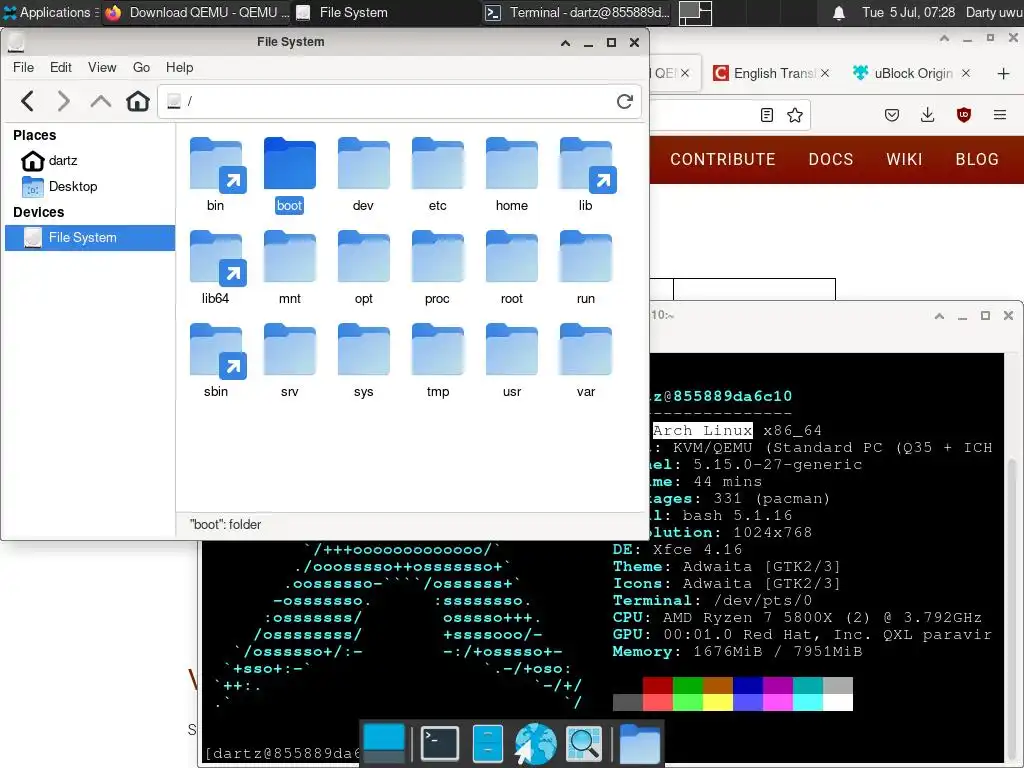Open the usr folder

coord(512,361)
